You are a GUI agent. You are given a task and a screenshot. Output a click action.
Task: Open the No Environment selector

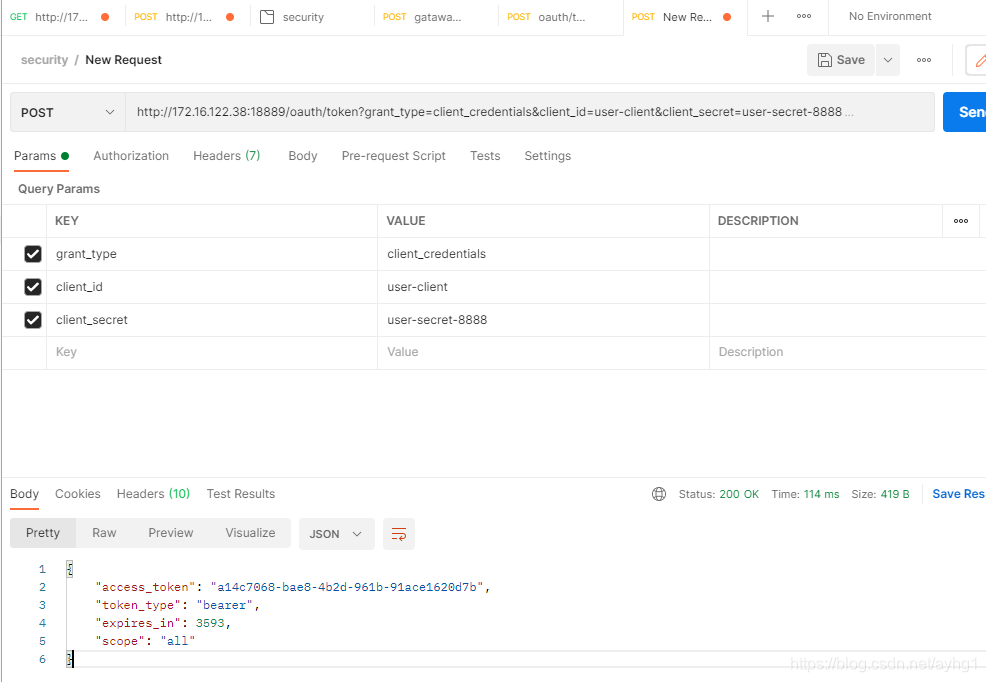pyautogui.click(x=890, y=16)
